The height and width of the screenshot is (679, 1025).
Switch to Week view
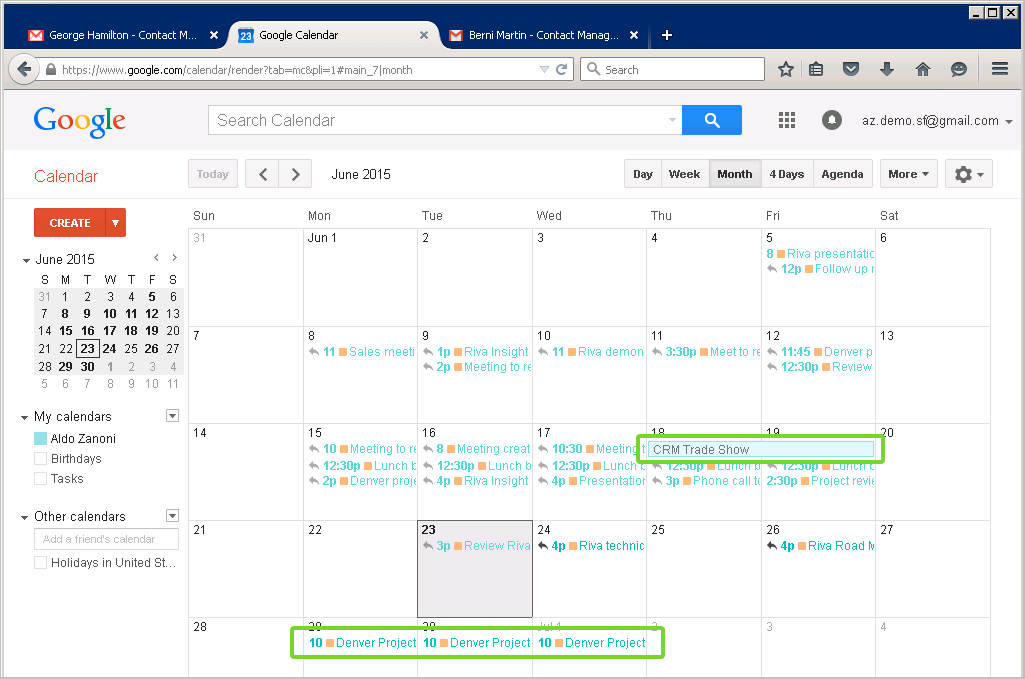click(x=684, y=174)
